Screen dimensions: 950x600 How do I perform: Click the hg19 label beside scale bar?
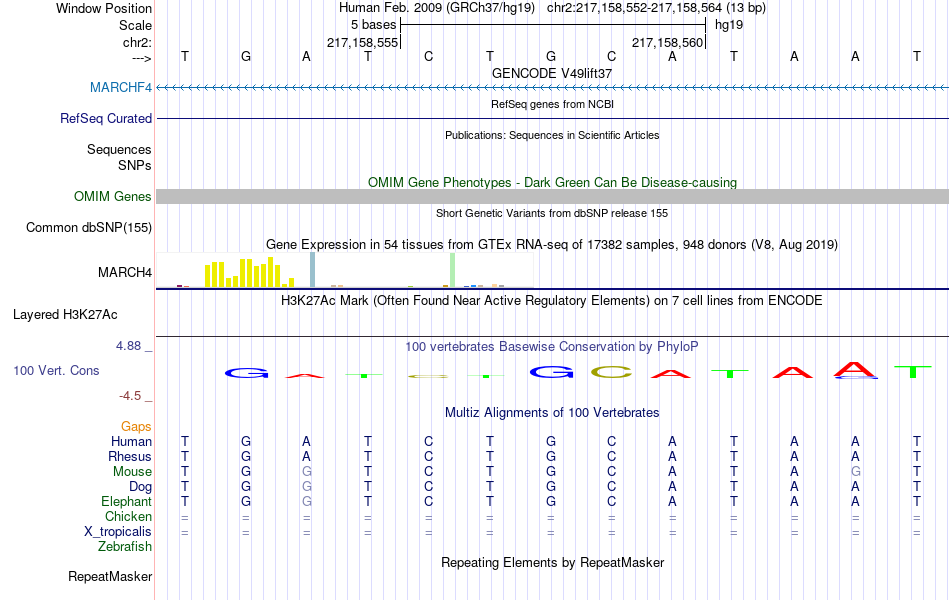pos(729,25)
